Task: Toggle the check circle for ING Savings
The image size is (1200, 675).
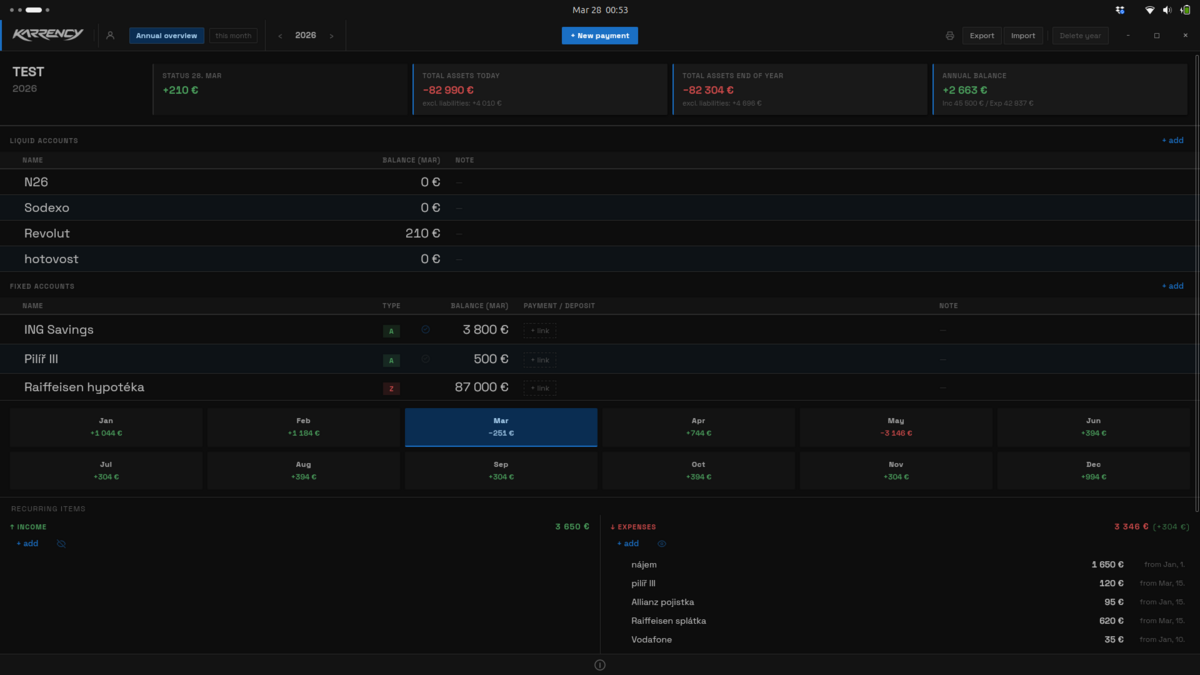Action: (425, 329)
